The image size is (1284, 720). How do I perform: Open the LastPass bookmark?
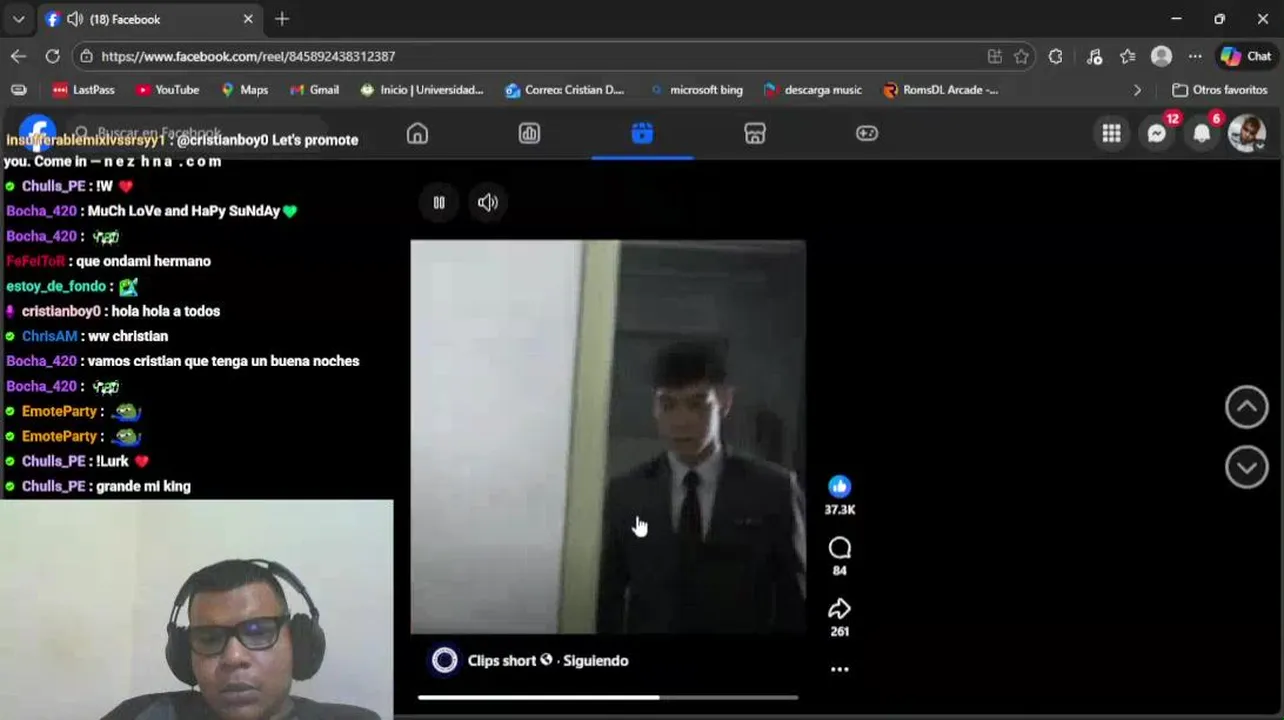(84, 90)
